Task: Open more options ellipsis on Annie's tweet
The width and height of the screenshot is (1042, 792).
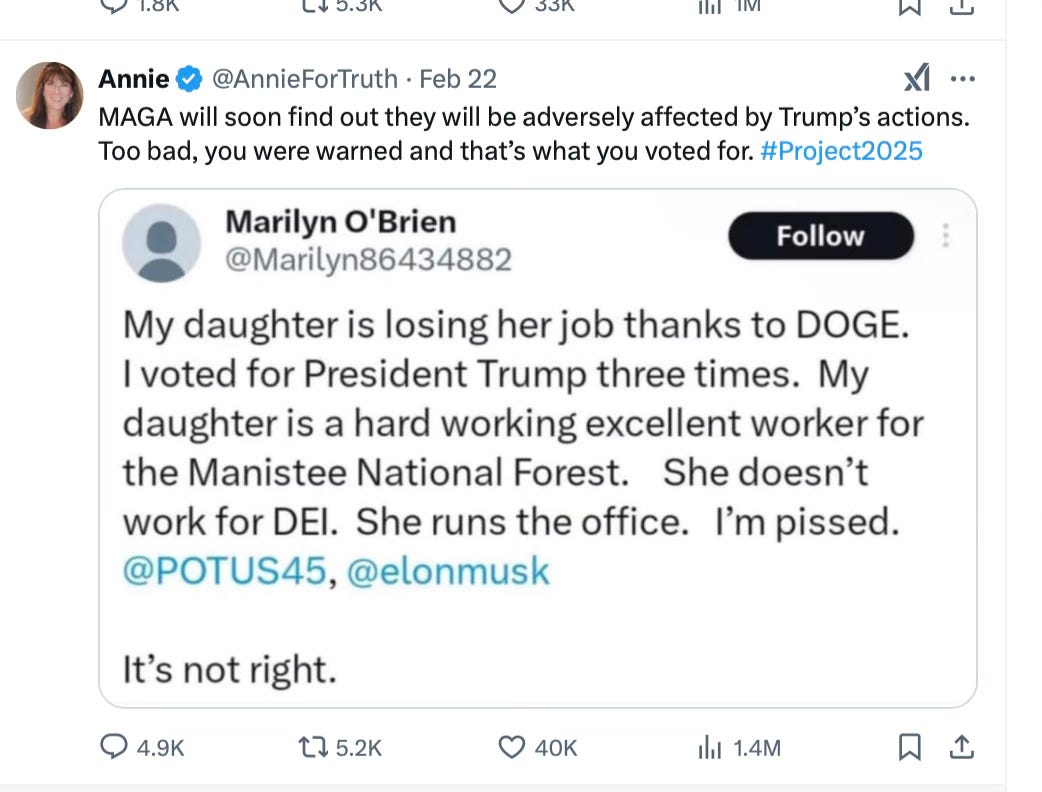Action: pos(962,78)
